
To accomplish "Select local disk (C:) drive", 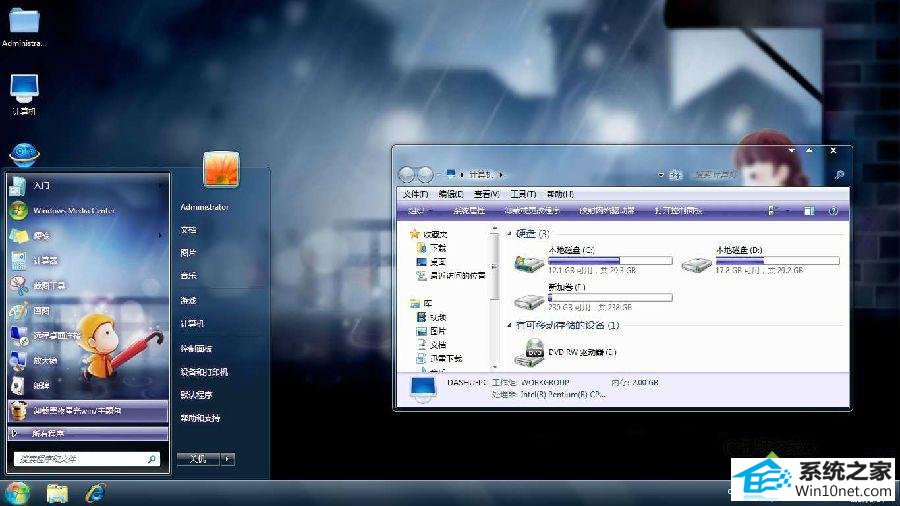I will (x=593, y=260).
